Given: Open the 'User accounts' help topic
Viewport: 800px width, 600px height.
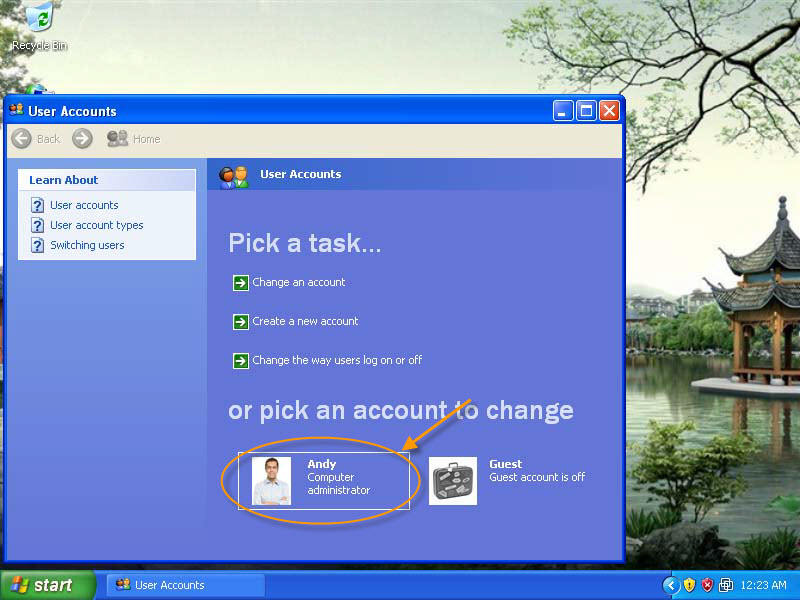Looking at the screenshot, I should coord(84,205).
